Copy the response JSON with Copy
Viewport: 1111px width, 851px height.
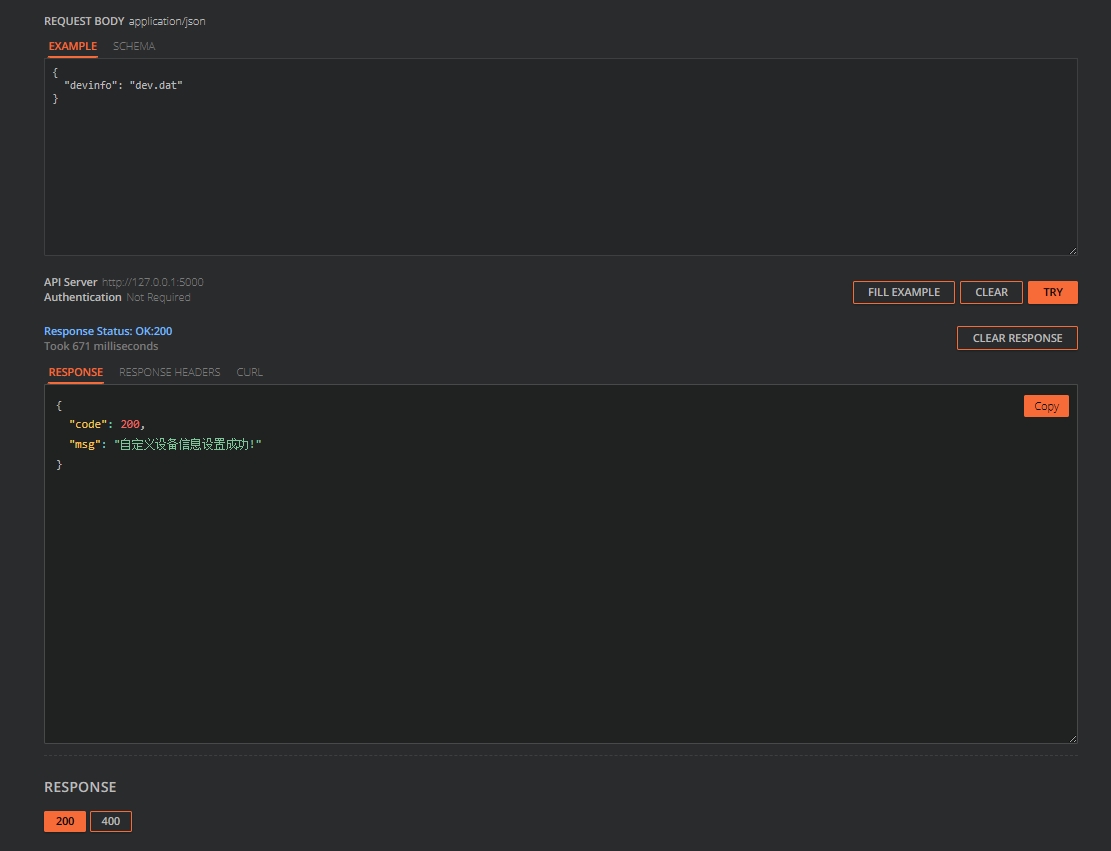point(1046,406)
